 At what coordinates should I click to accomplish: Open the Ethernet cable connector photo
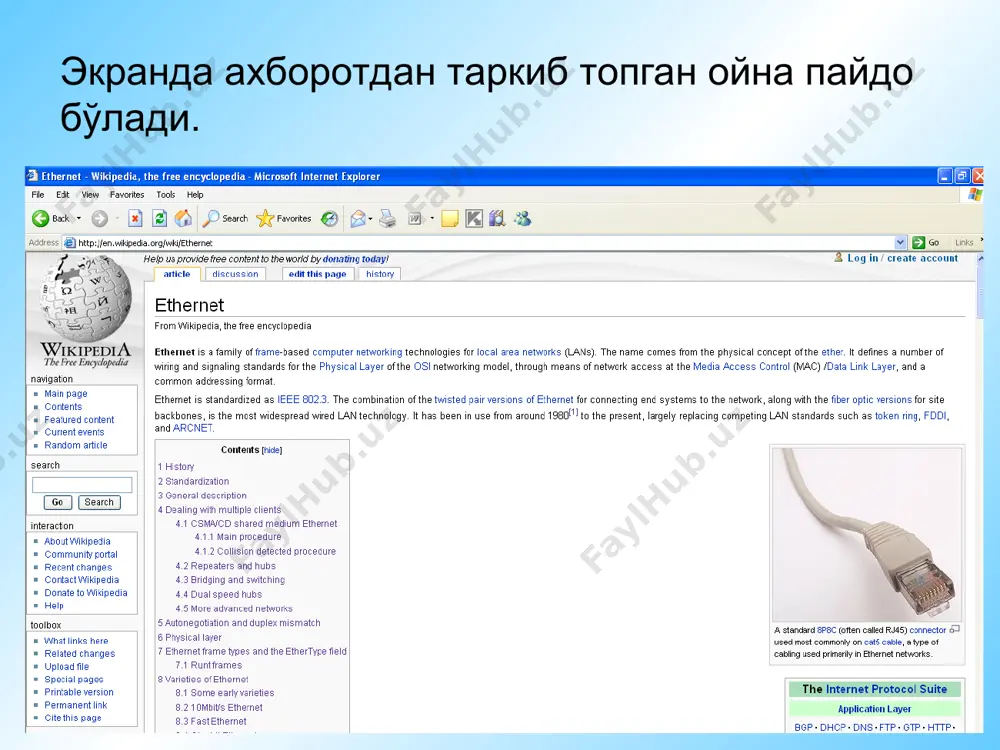(867, 534)
